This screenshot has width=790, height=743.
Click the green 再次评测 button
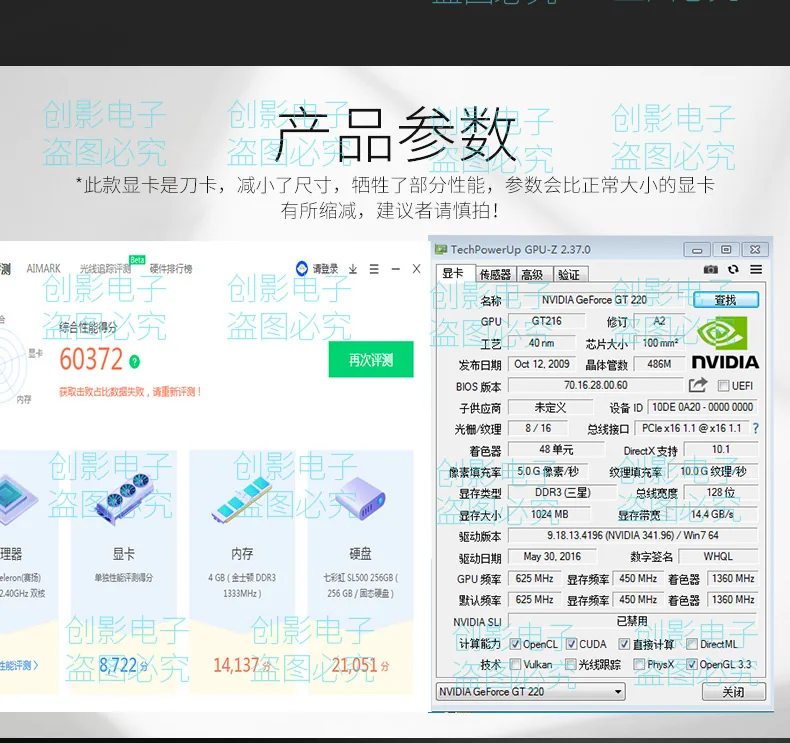click(371, 359)
